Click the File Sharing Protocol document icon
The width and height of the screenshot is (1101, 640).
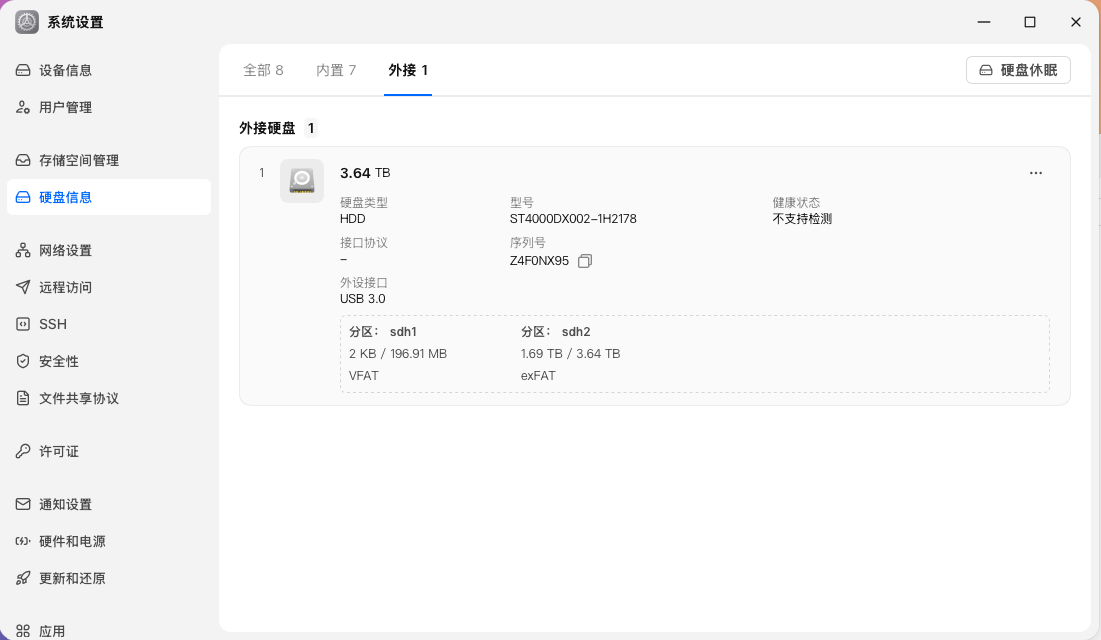[x=23, y=398]
